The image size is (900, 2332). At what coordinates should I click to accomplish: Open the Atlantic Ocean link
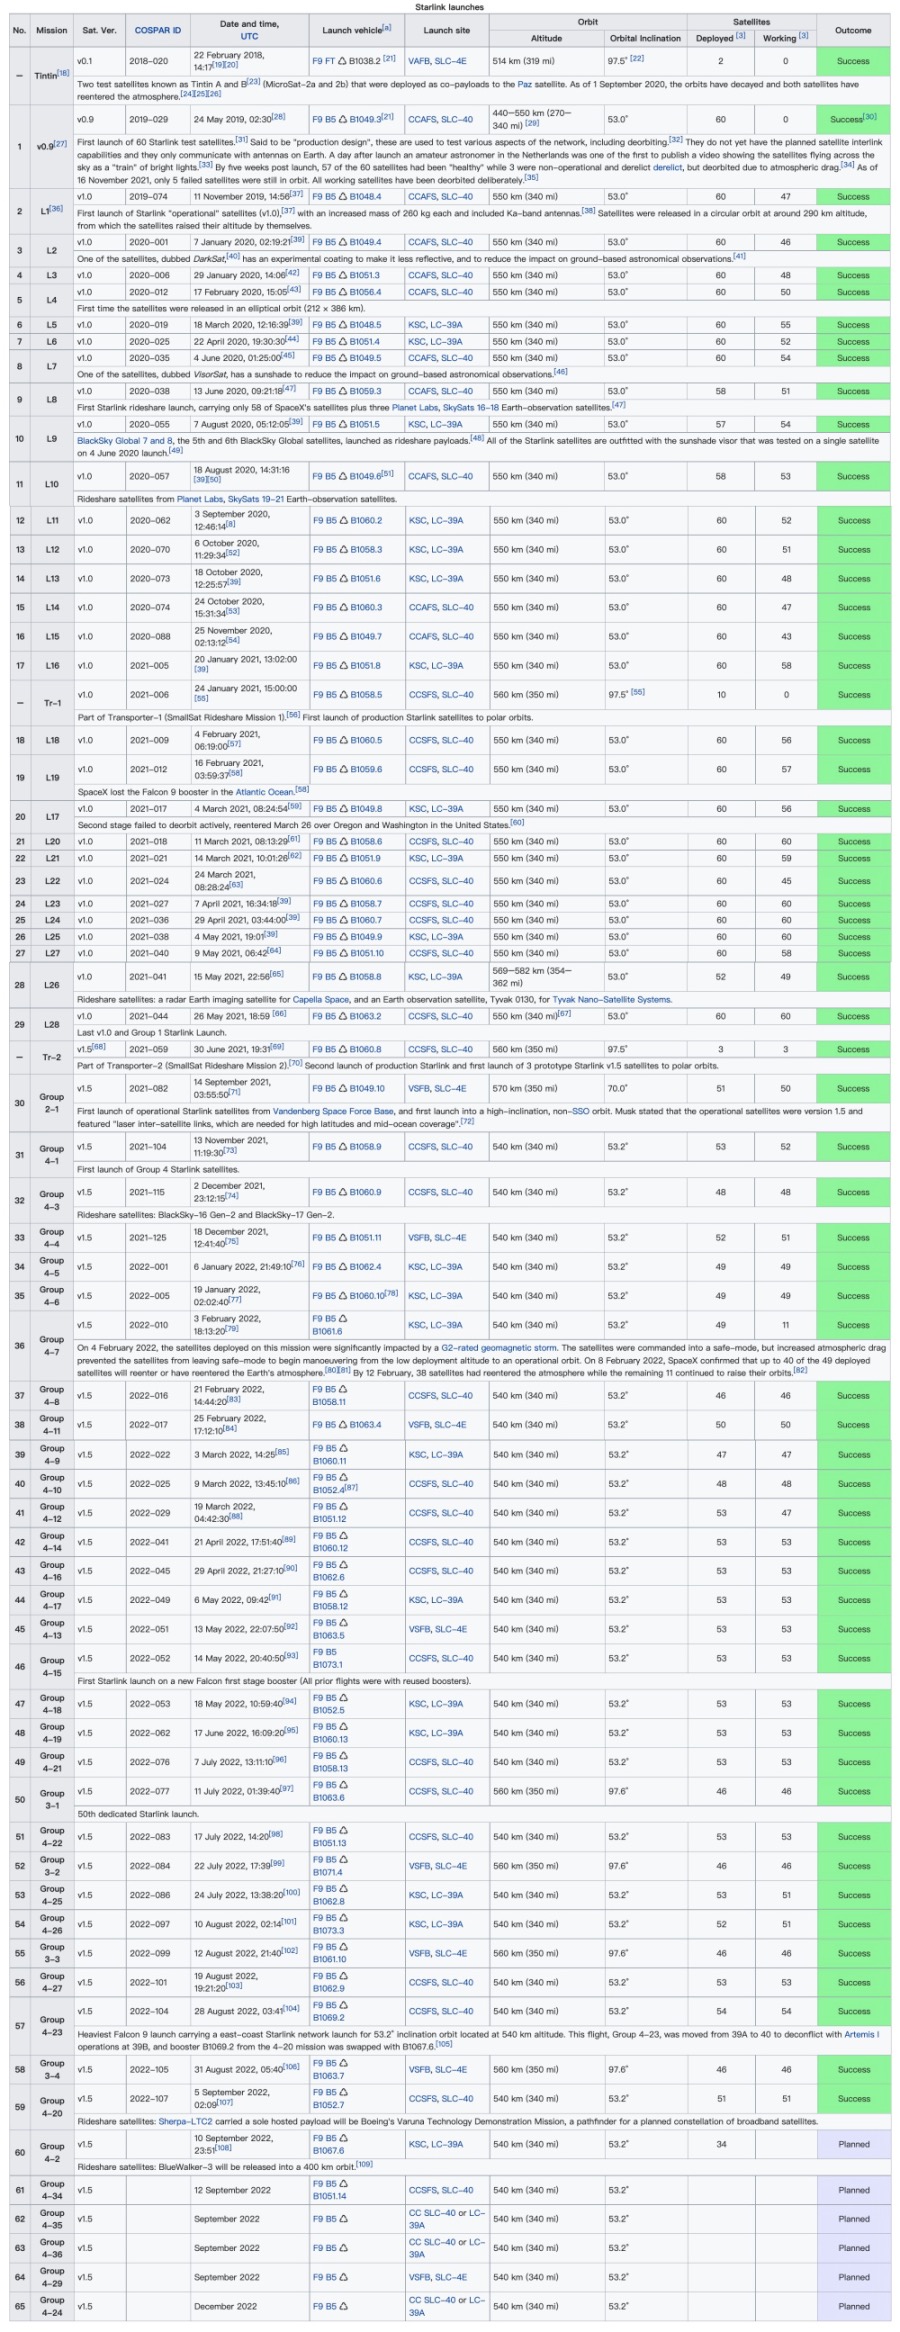tap(264, 791)
